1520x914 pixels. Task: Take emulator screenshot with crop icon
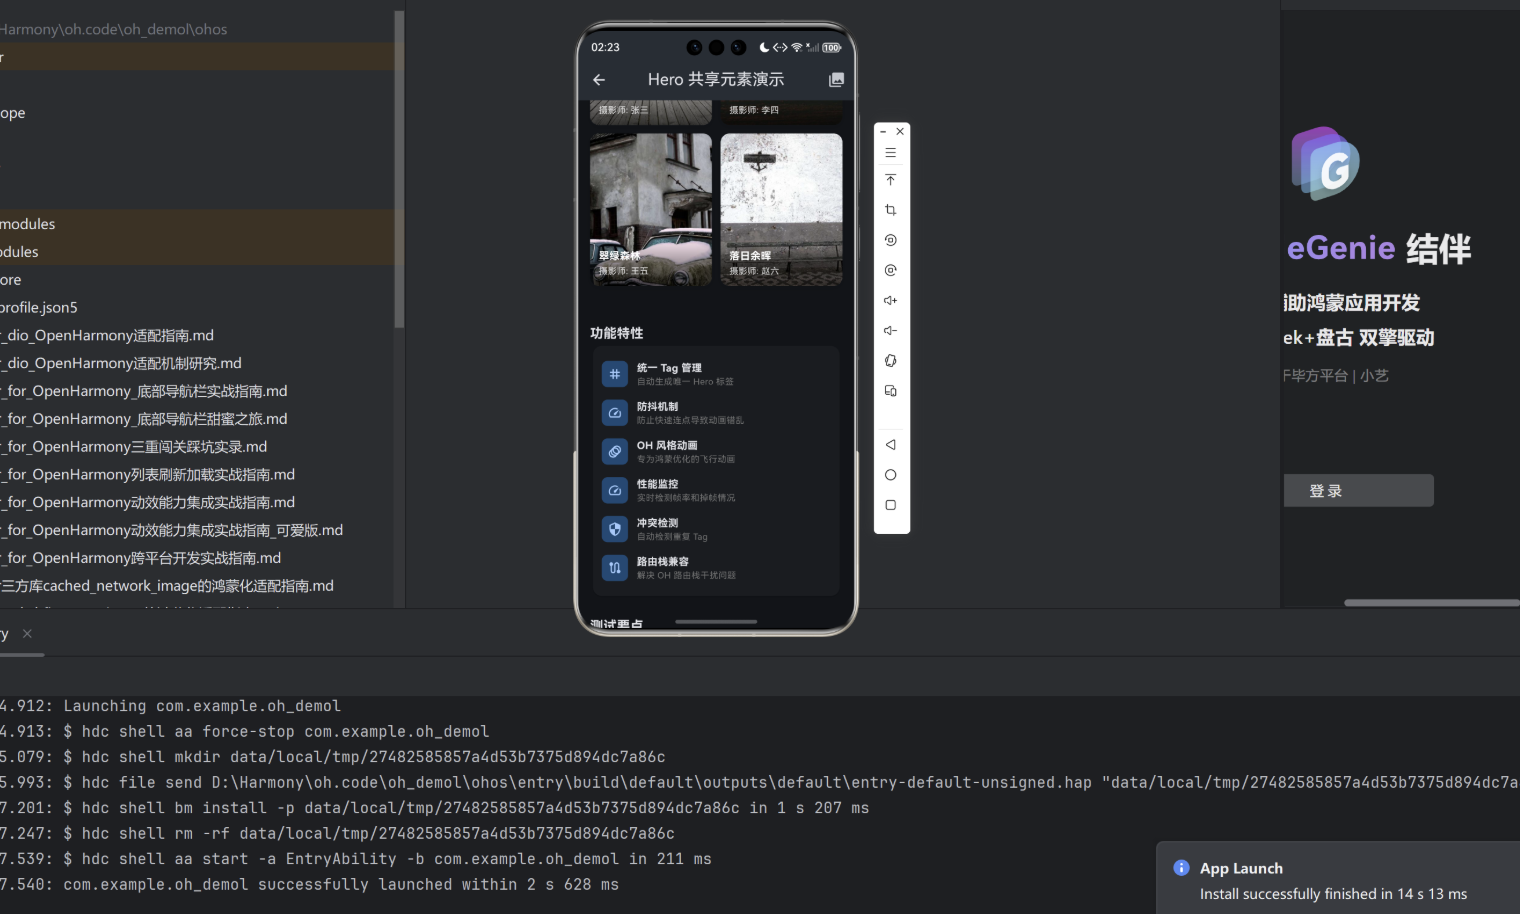point(890,210)
